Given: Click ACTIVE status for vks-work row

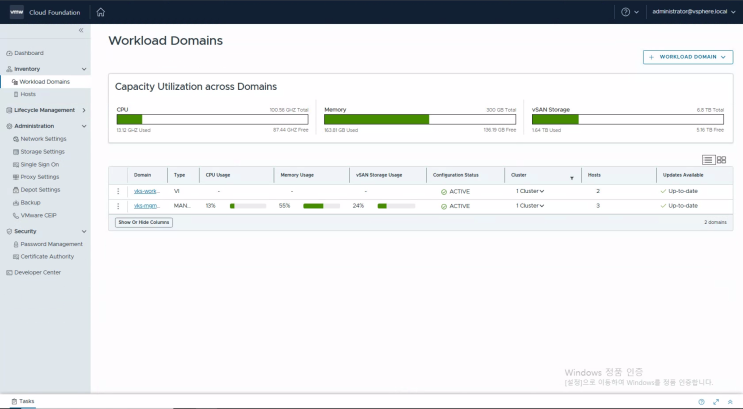Looking at the screenshot, I should 455,192.
